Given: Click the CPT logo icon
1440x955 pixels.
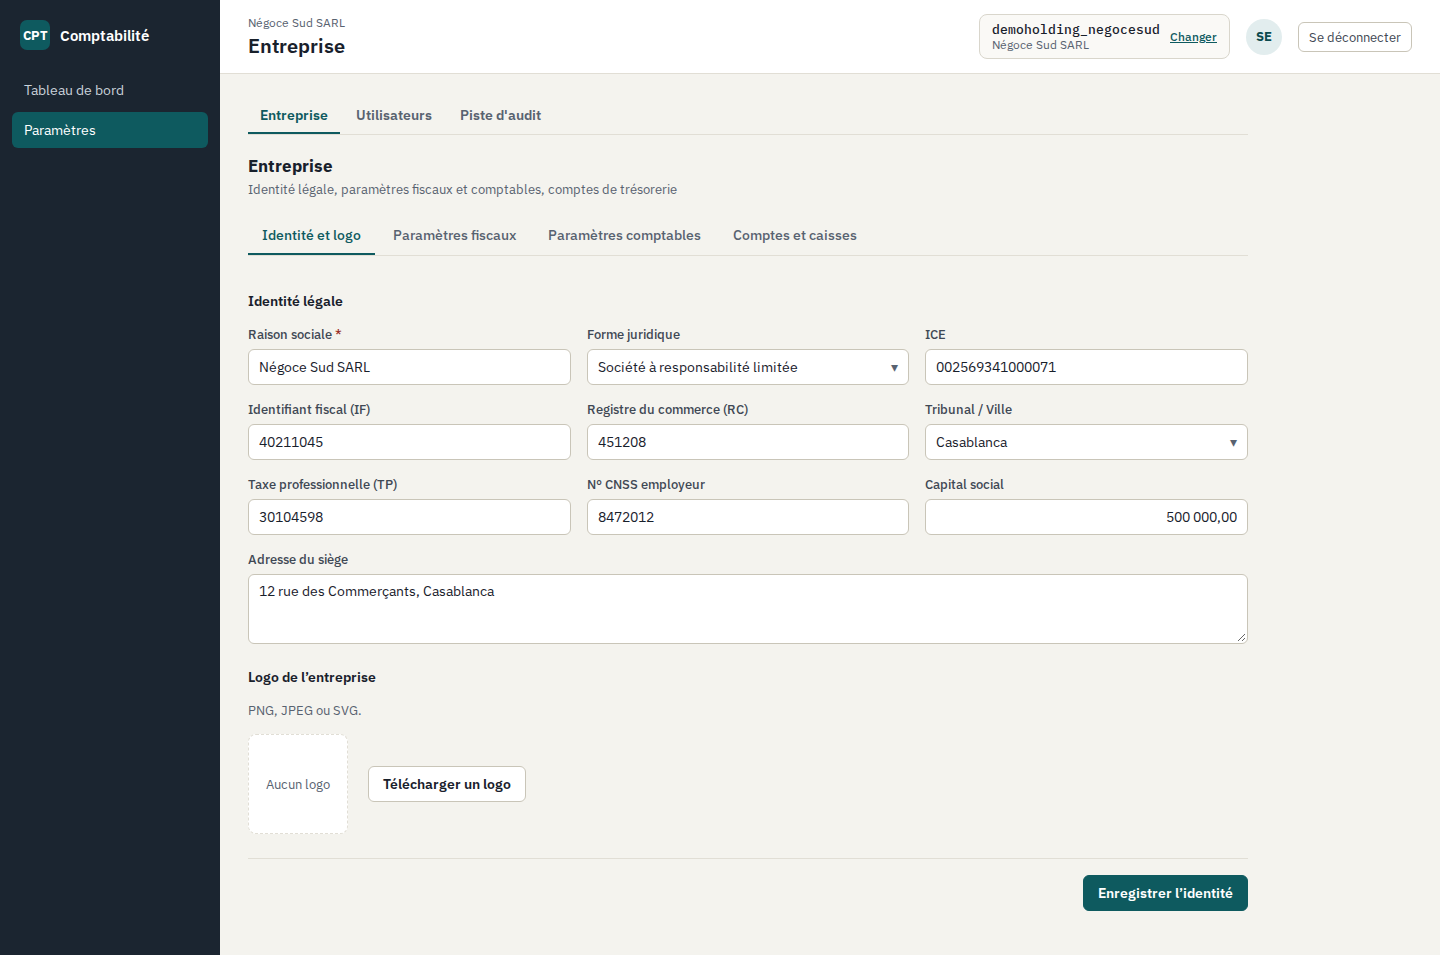Looking at the screenshot, I should pos(35,35).
